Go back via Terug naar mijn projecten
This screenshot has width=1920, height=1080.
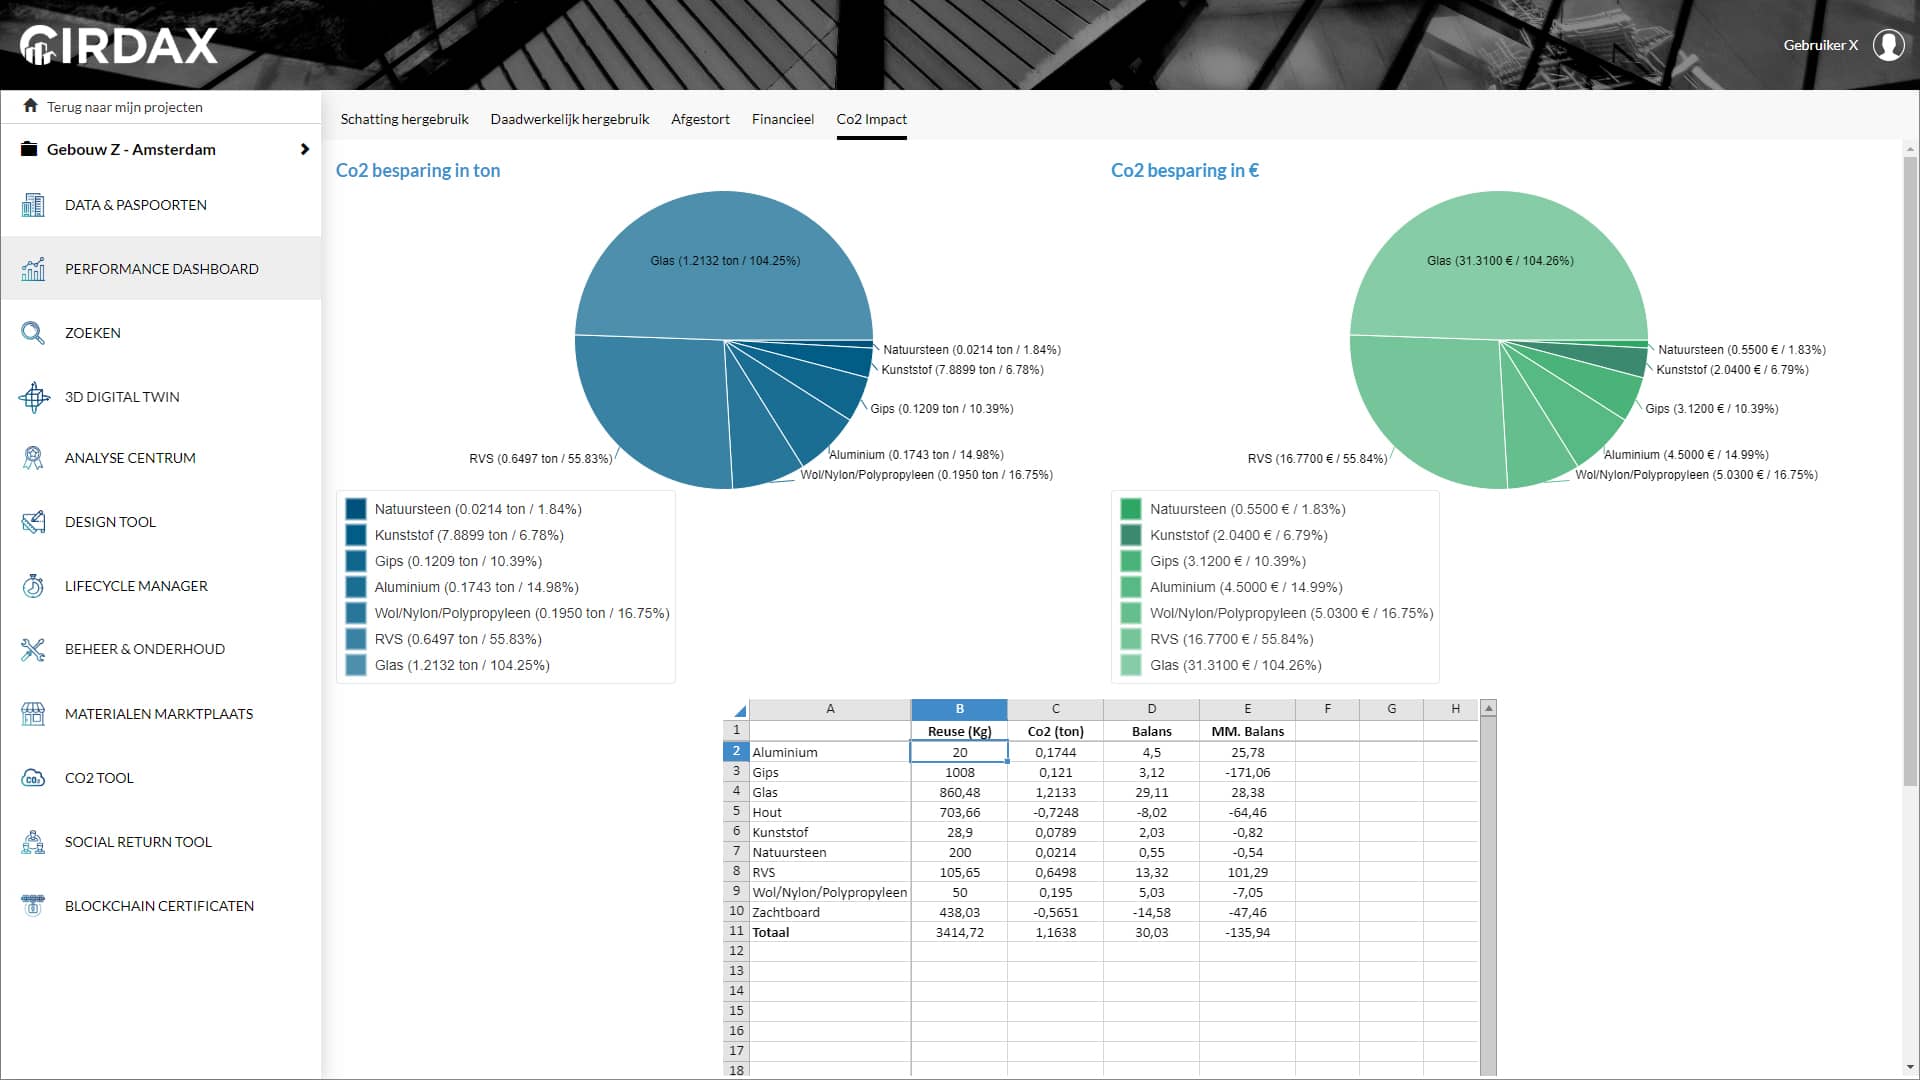pyautogui.click(x=124, y=107)
